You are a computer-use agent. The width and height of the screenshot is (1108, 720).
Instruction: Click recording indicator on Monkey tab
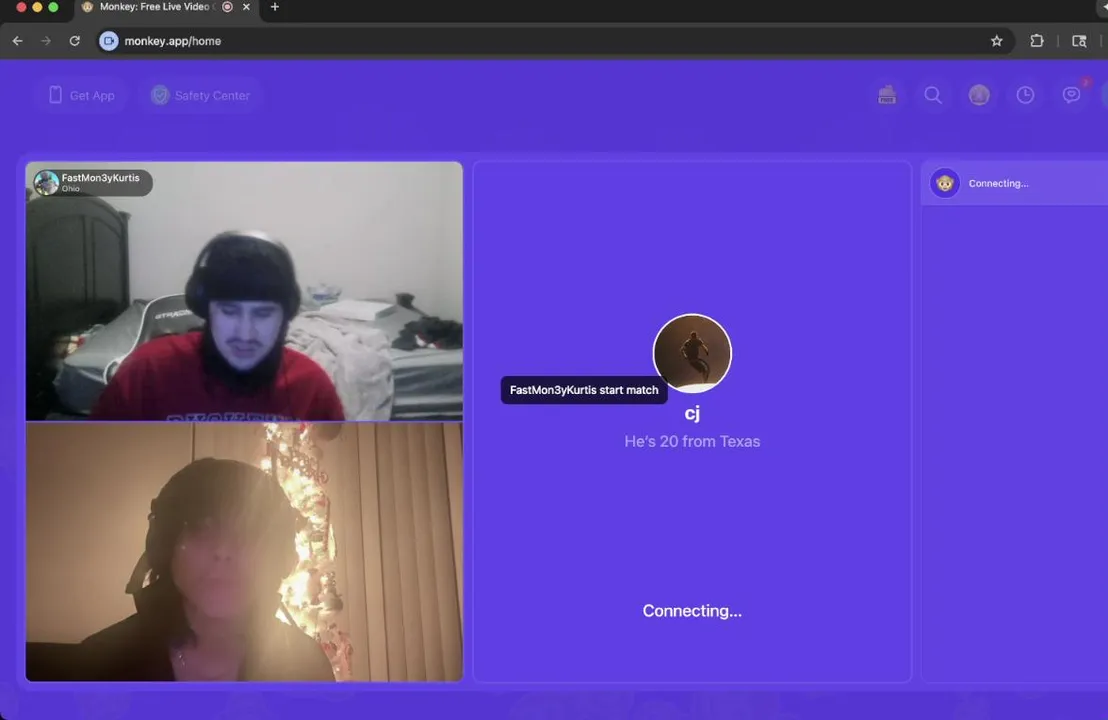coord(228,7)
